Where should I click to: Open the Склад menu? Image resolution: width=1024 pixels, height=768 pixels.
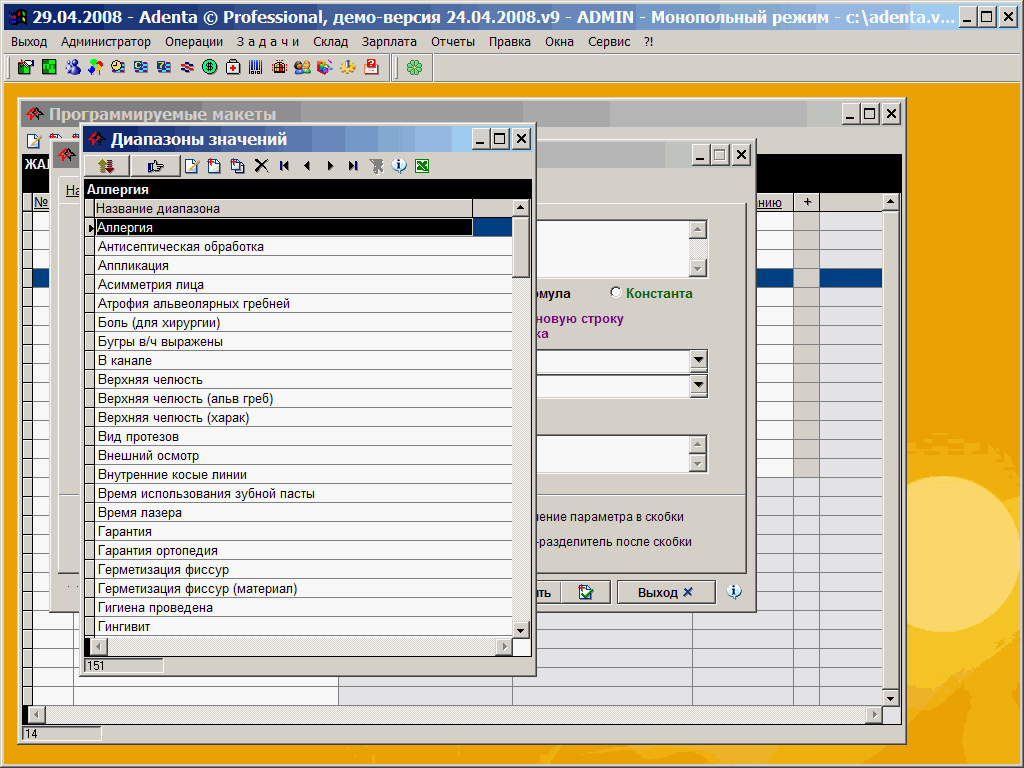tap(330, 42)
